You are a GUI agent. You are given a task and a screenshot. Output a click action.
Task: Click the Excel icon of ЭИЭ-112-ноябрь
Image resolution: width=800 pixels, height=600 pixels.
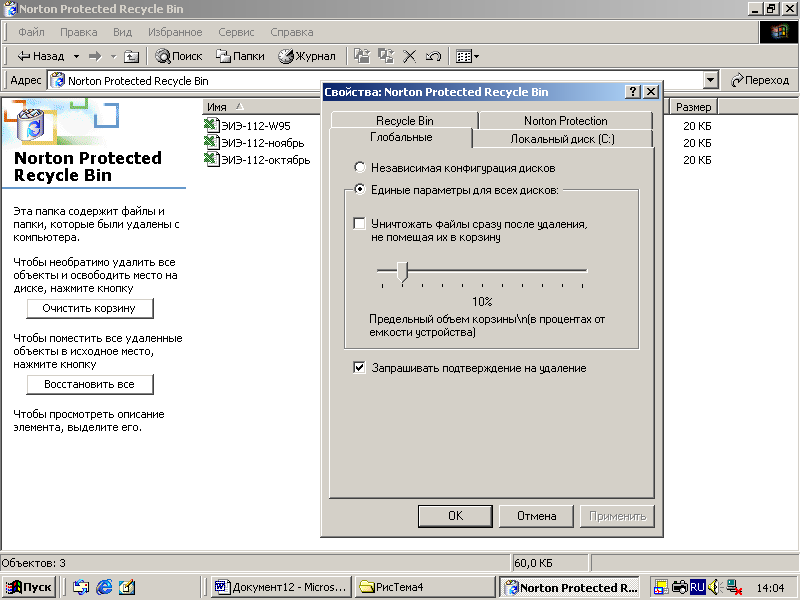click(x=211, y=142)
